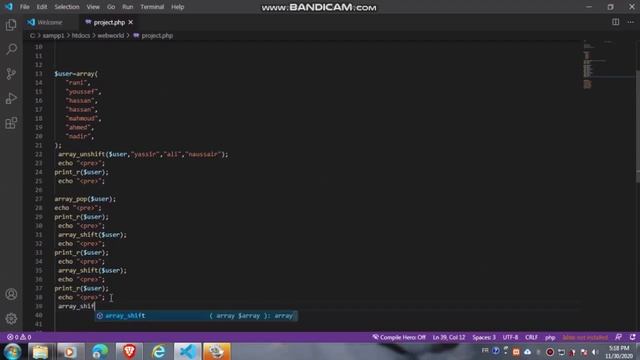This screenshot has width=640, height=360.
Task: Open the Help menu
Action: 177,7
